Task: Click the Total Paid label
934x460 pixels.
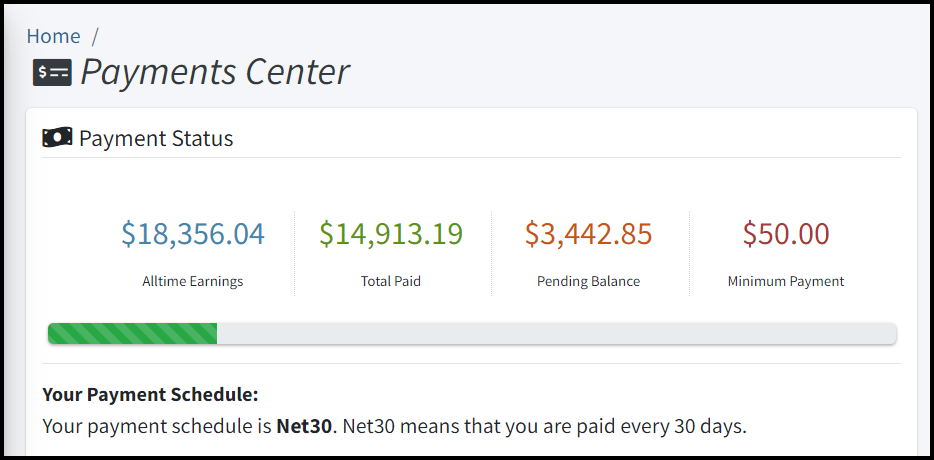Action: [x=391, y=281]
